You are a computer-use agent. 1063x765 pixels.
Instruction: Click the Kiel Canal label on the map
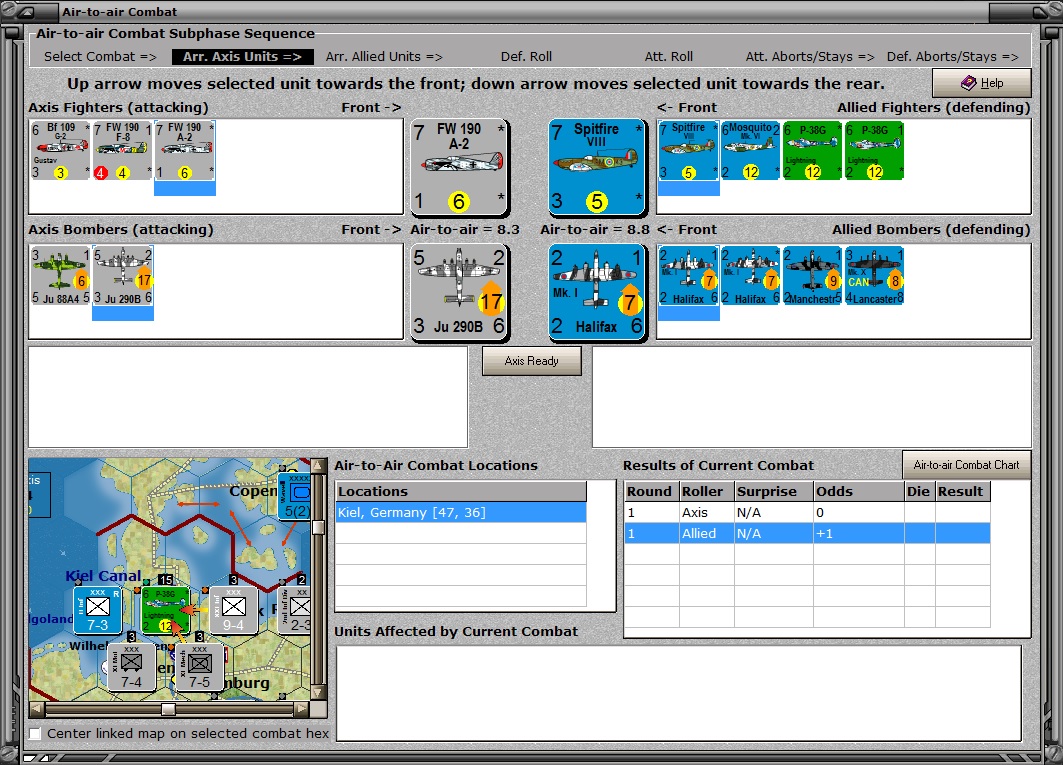tap(103, 576)
